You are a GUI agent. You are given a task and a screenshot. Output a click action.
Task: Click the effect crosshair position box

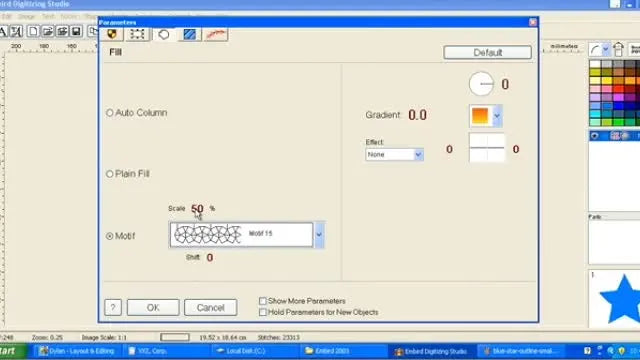[487, 148]
